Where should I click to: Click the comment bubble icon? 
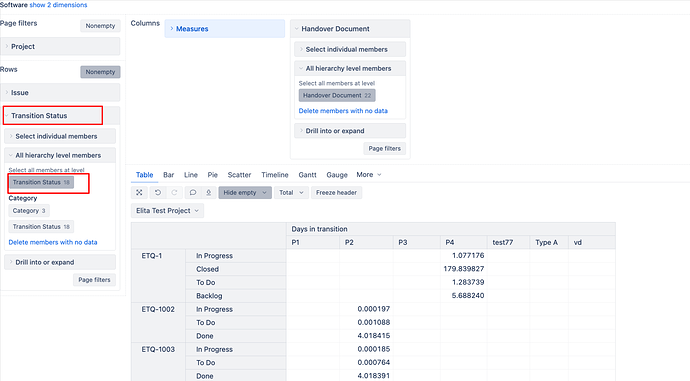192,192
